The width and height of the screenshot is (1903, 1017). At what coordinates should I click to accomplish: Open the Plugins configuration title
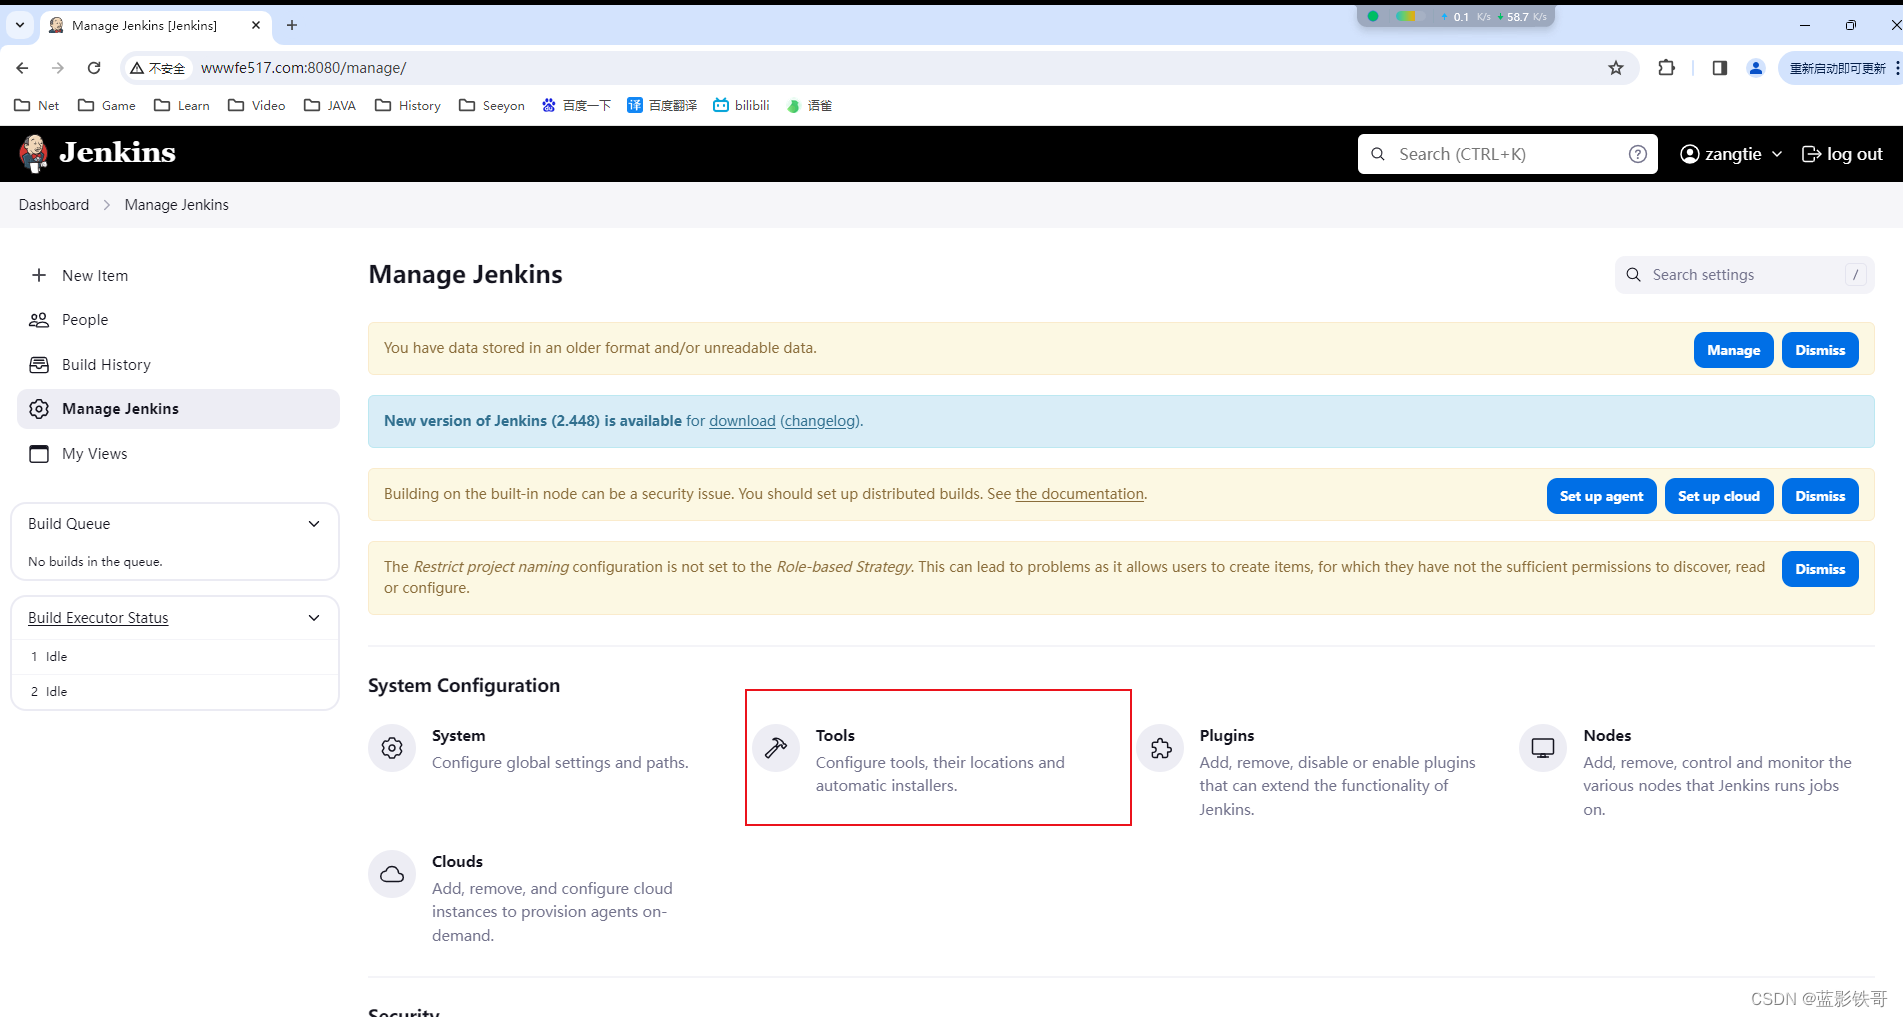coord(1227,735)
